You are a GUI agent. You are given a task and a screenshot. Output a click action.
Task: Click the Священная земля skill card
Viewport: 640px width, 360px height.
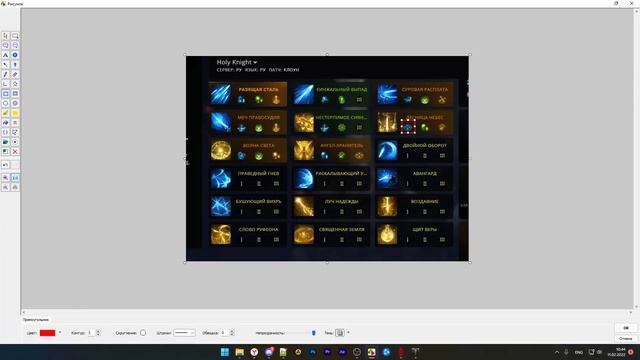[331, 234]
